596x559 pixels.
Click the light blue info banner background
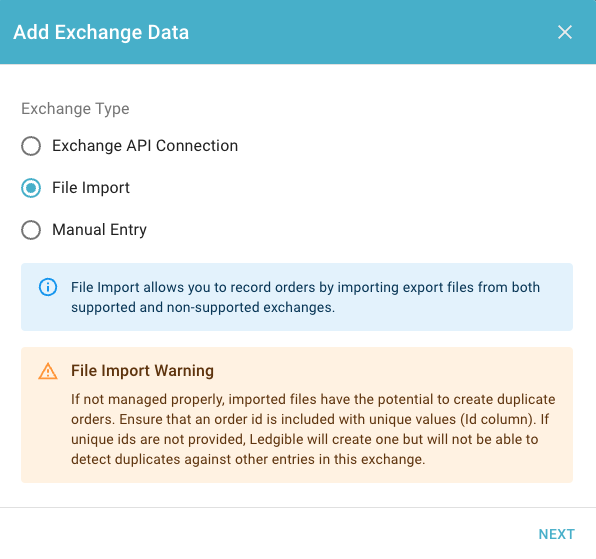click(297, 297)
